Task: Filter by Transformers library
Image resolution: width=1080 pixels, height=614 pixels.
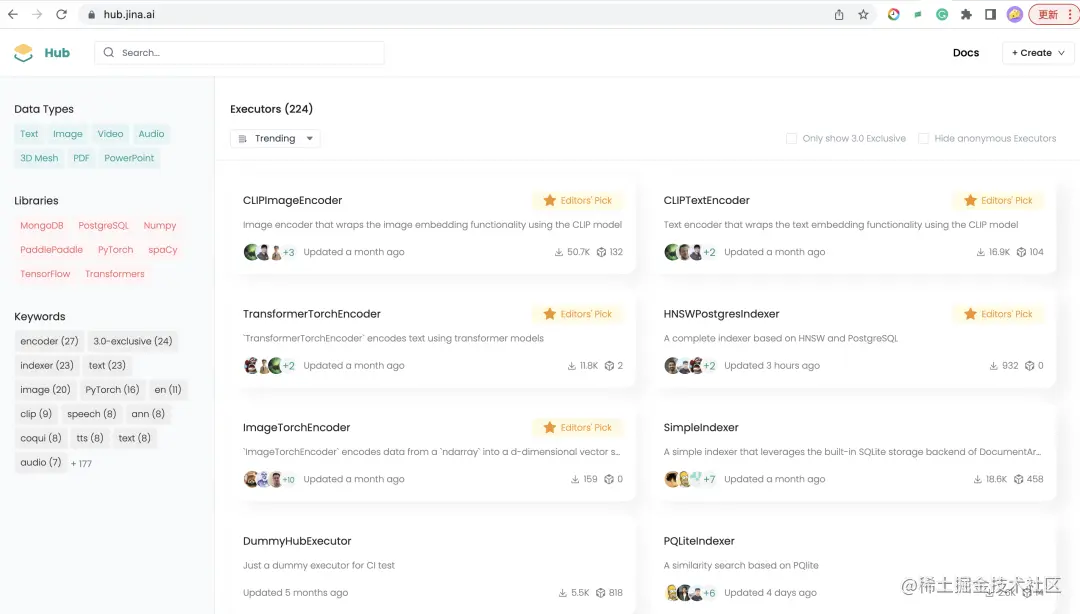Action: tap(114, 274)
